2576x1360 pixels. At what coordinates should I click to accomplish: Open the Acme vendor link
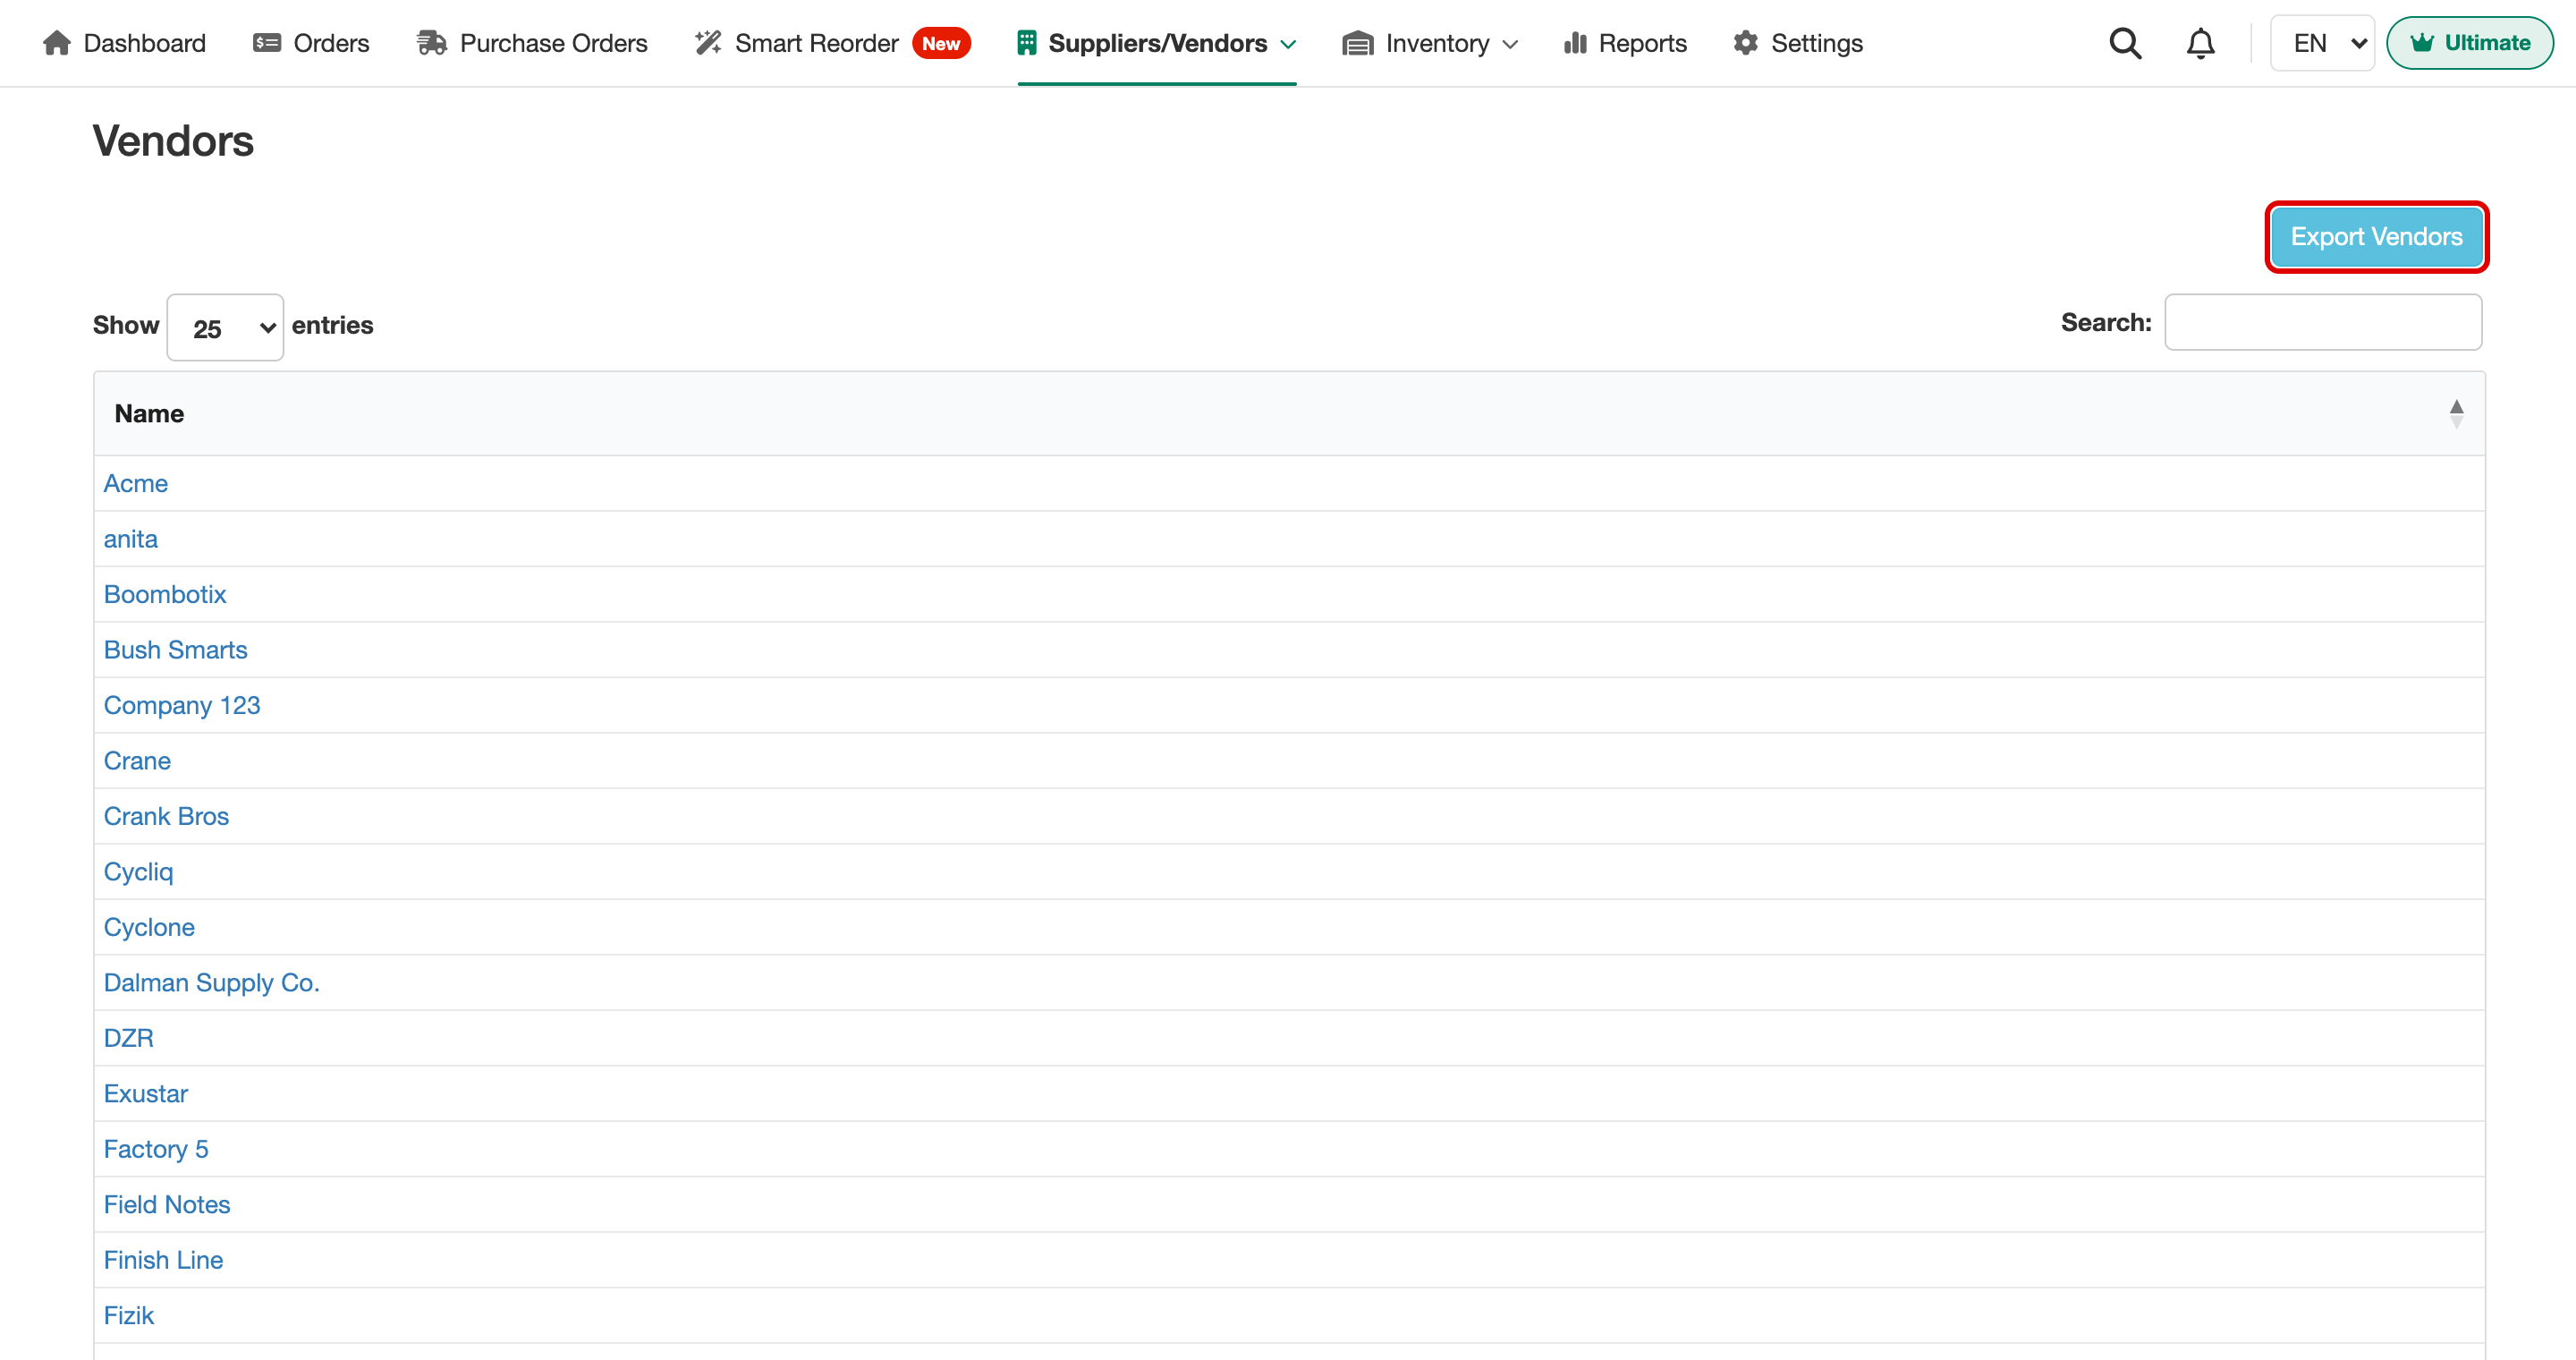(x=136, y=483)
